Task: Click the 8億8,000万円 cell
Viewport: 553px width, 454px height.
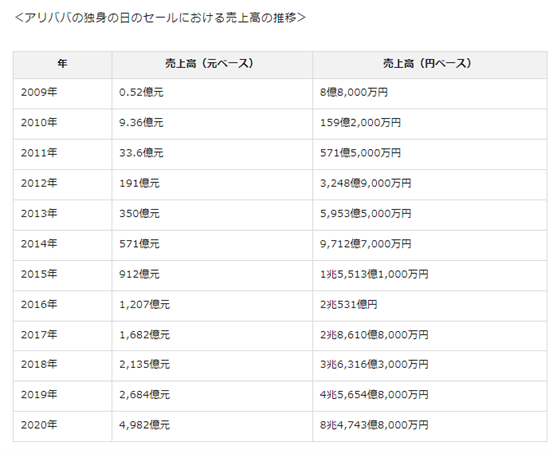Action: coord(430,93)
